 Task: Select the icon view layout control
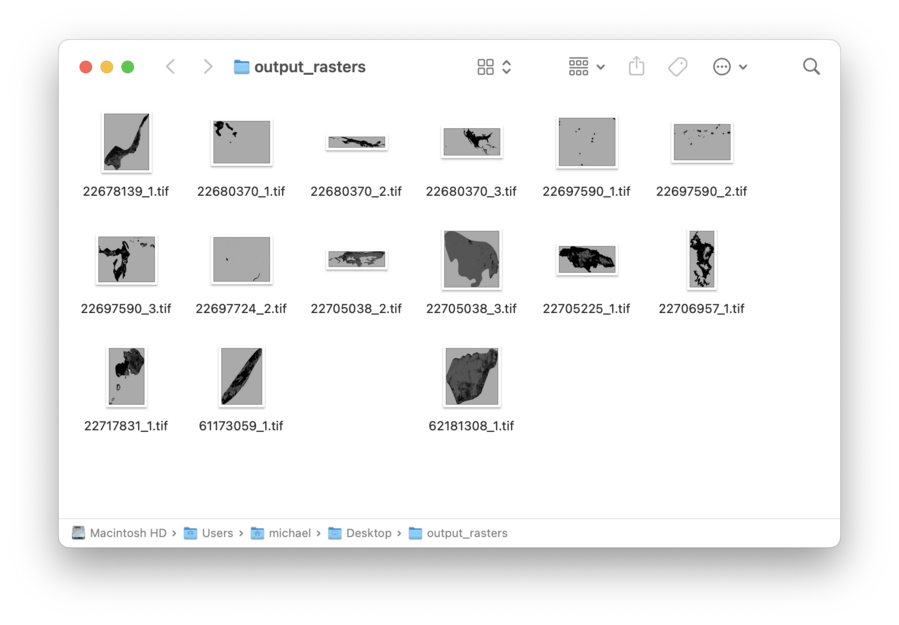pyautogui.click(x=486, y=66)
